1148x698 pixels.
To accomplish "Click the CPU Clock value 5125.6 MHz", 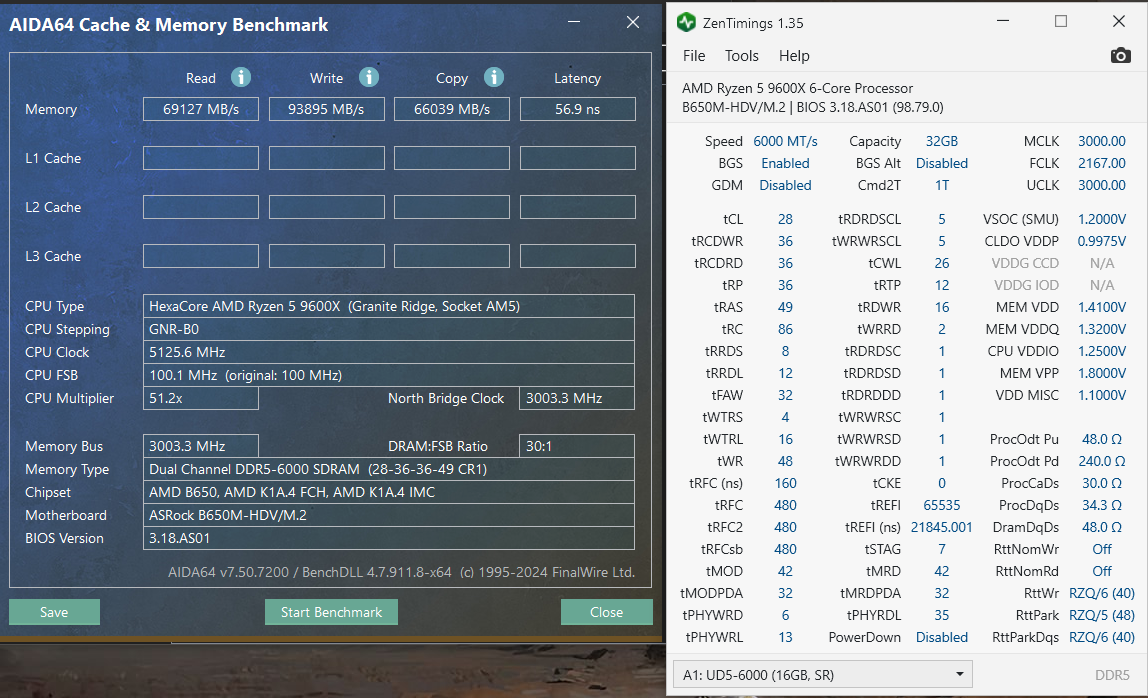I will pos(389,352).
